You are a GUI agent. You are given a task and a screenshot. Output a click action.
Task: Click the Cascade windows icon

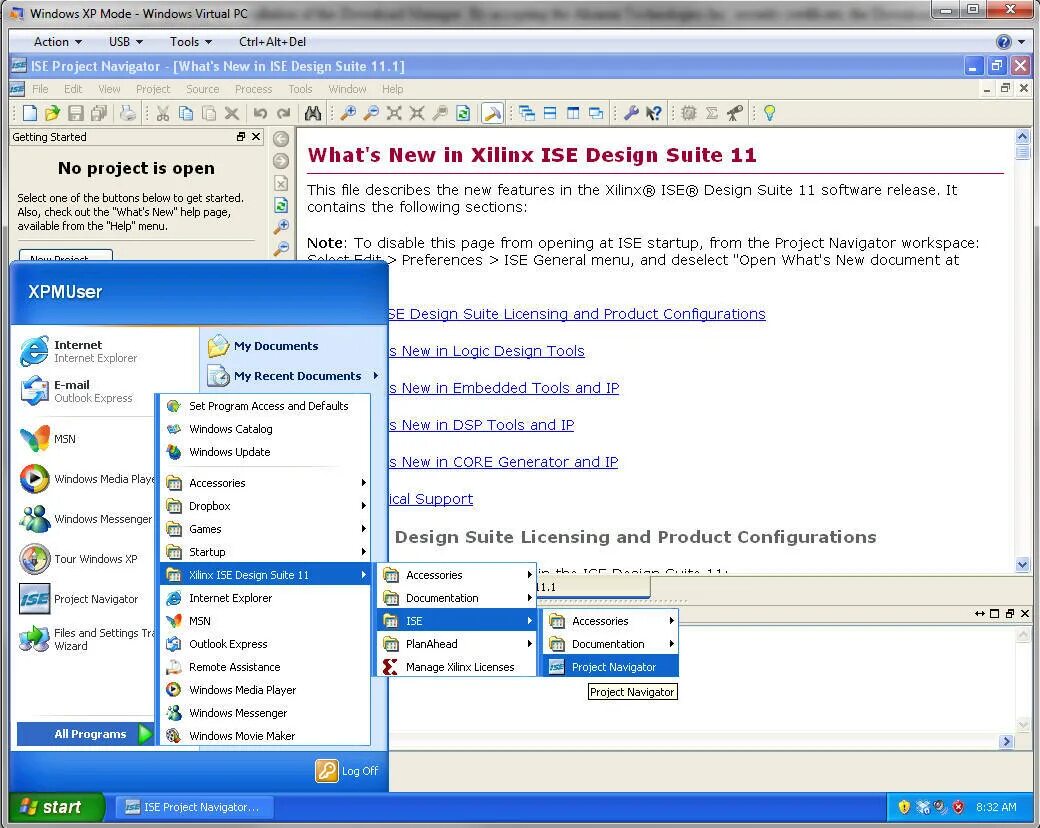527,113
